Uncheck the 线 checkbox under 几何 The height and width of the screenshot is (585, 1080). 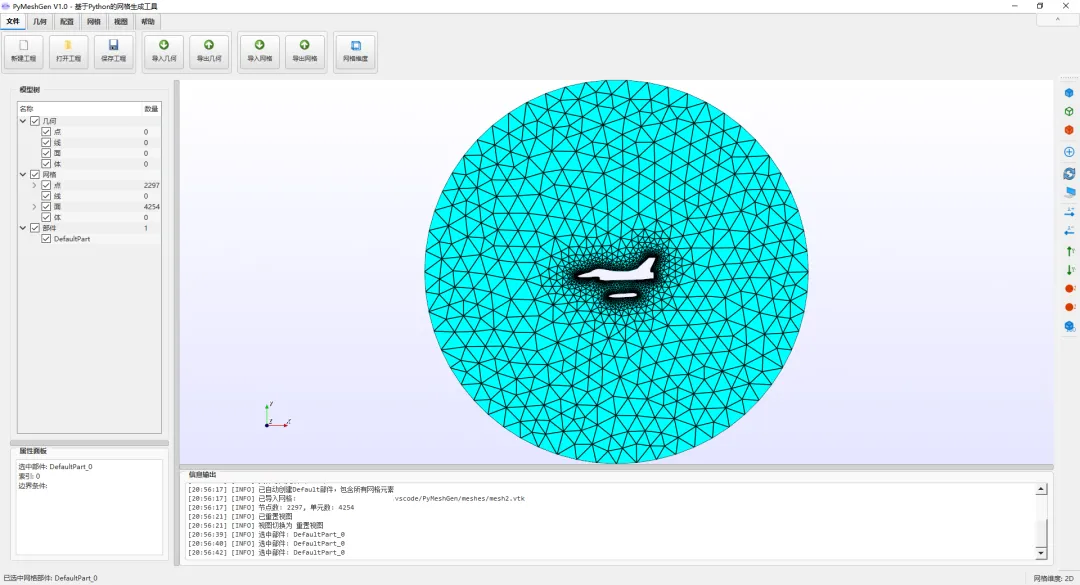pos(46,143)
